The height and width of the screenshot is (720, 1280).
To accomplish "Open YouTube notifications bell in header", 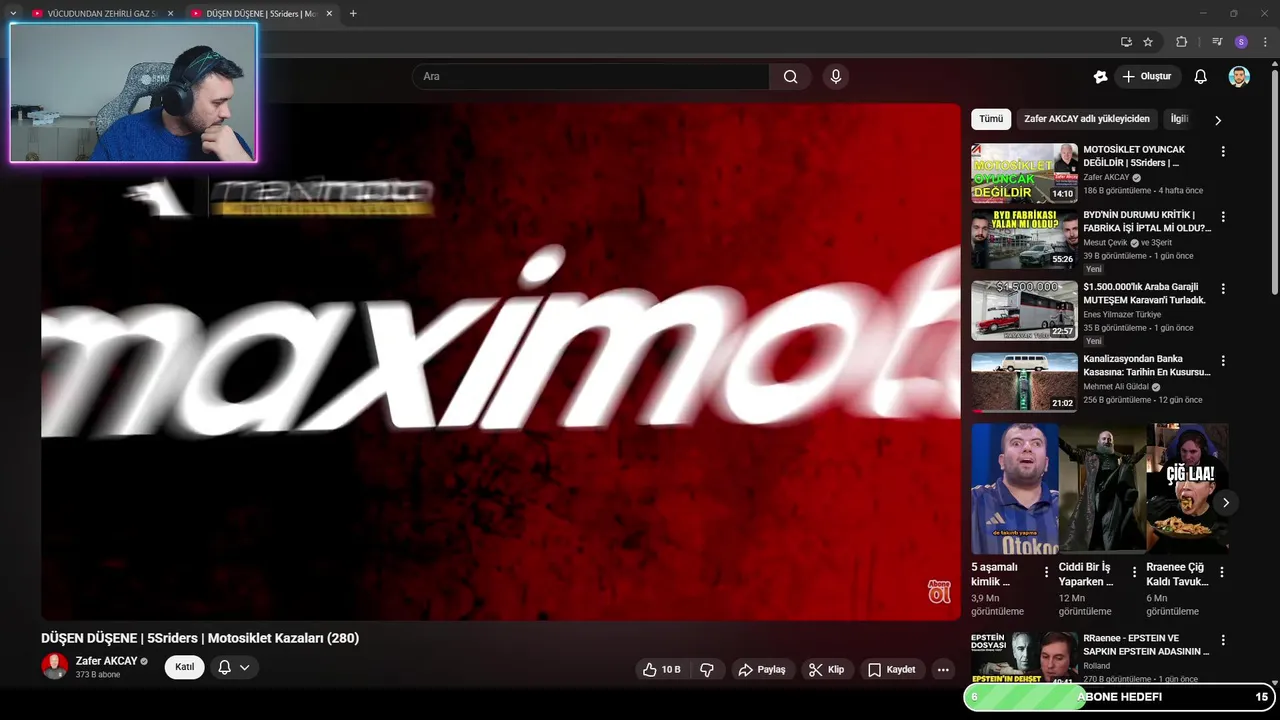I will point(1201,77).
